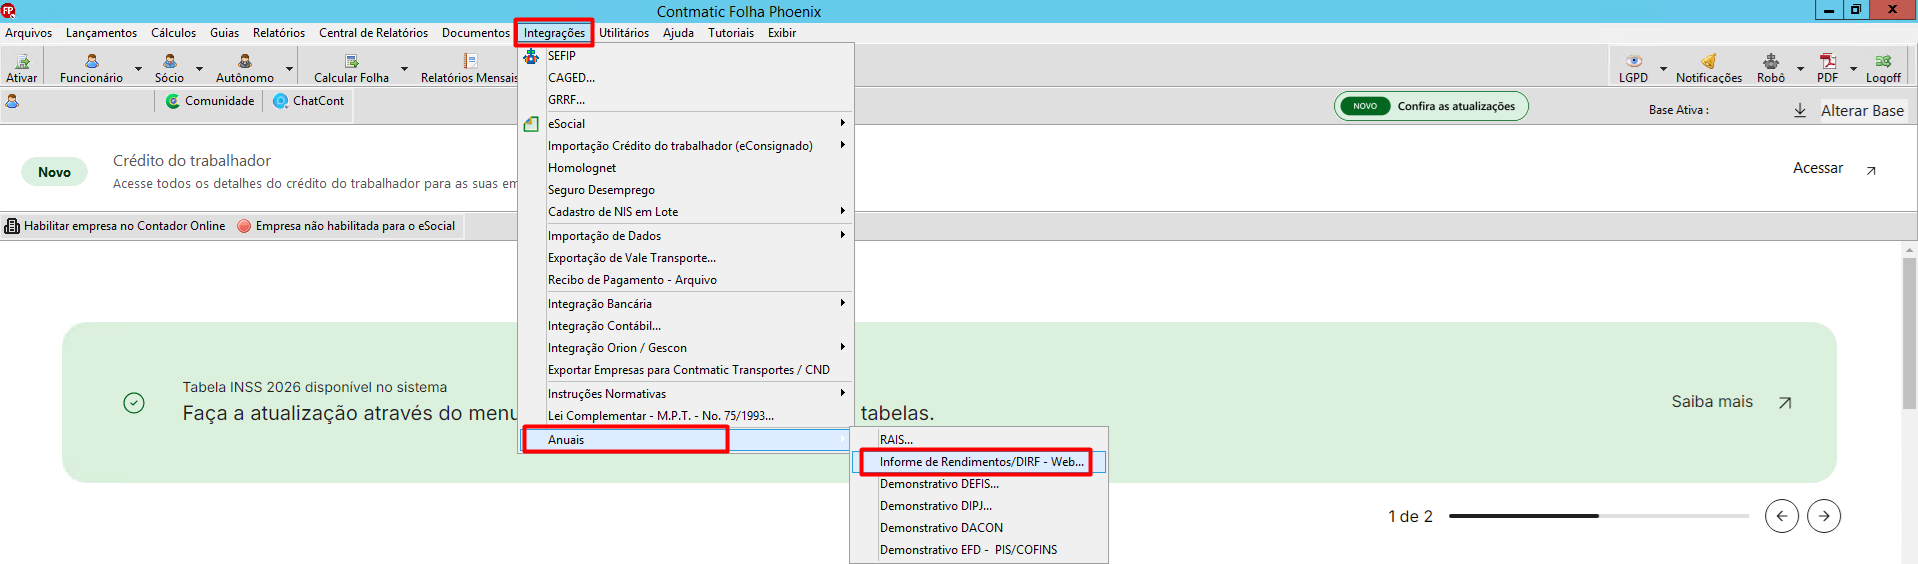The image size is (1918, 564).
Task: Open the Funcionário toolbar icon
Action: pos(92,62)
